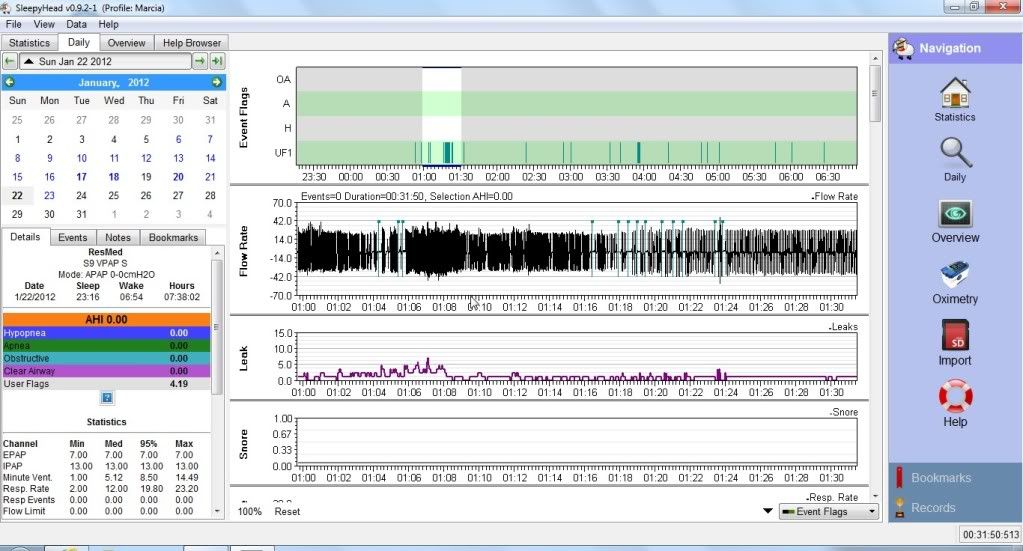Click the orange AHI 0.00 bar

pos(106,320)
